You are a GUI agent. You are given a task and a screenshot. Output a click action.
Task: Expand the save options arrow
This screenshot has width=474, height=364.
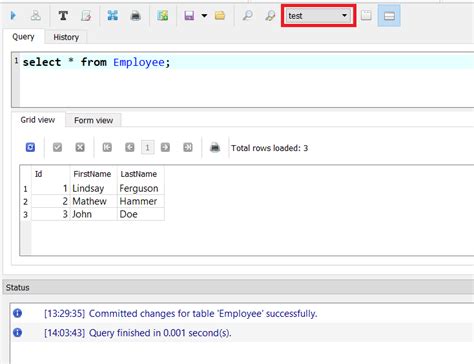coord(204,15)
